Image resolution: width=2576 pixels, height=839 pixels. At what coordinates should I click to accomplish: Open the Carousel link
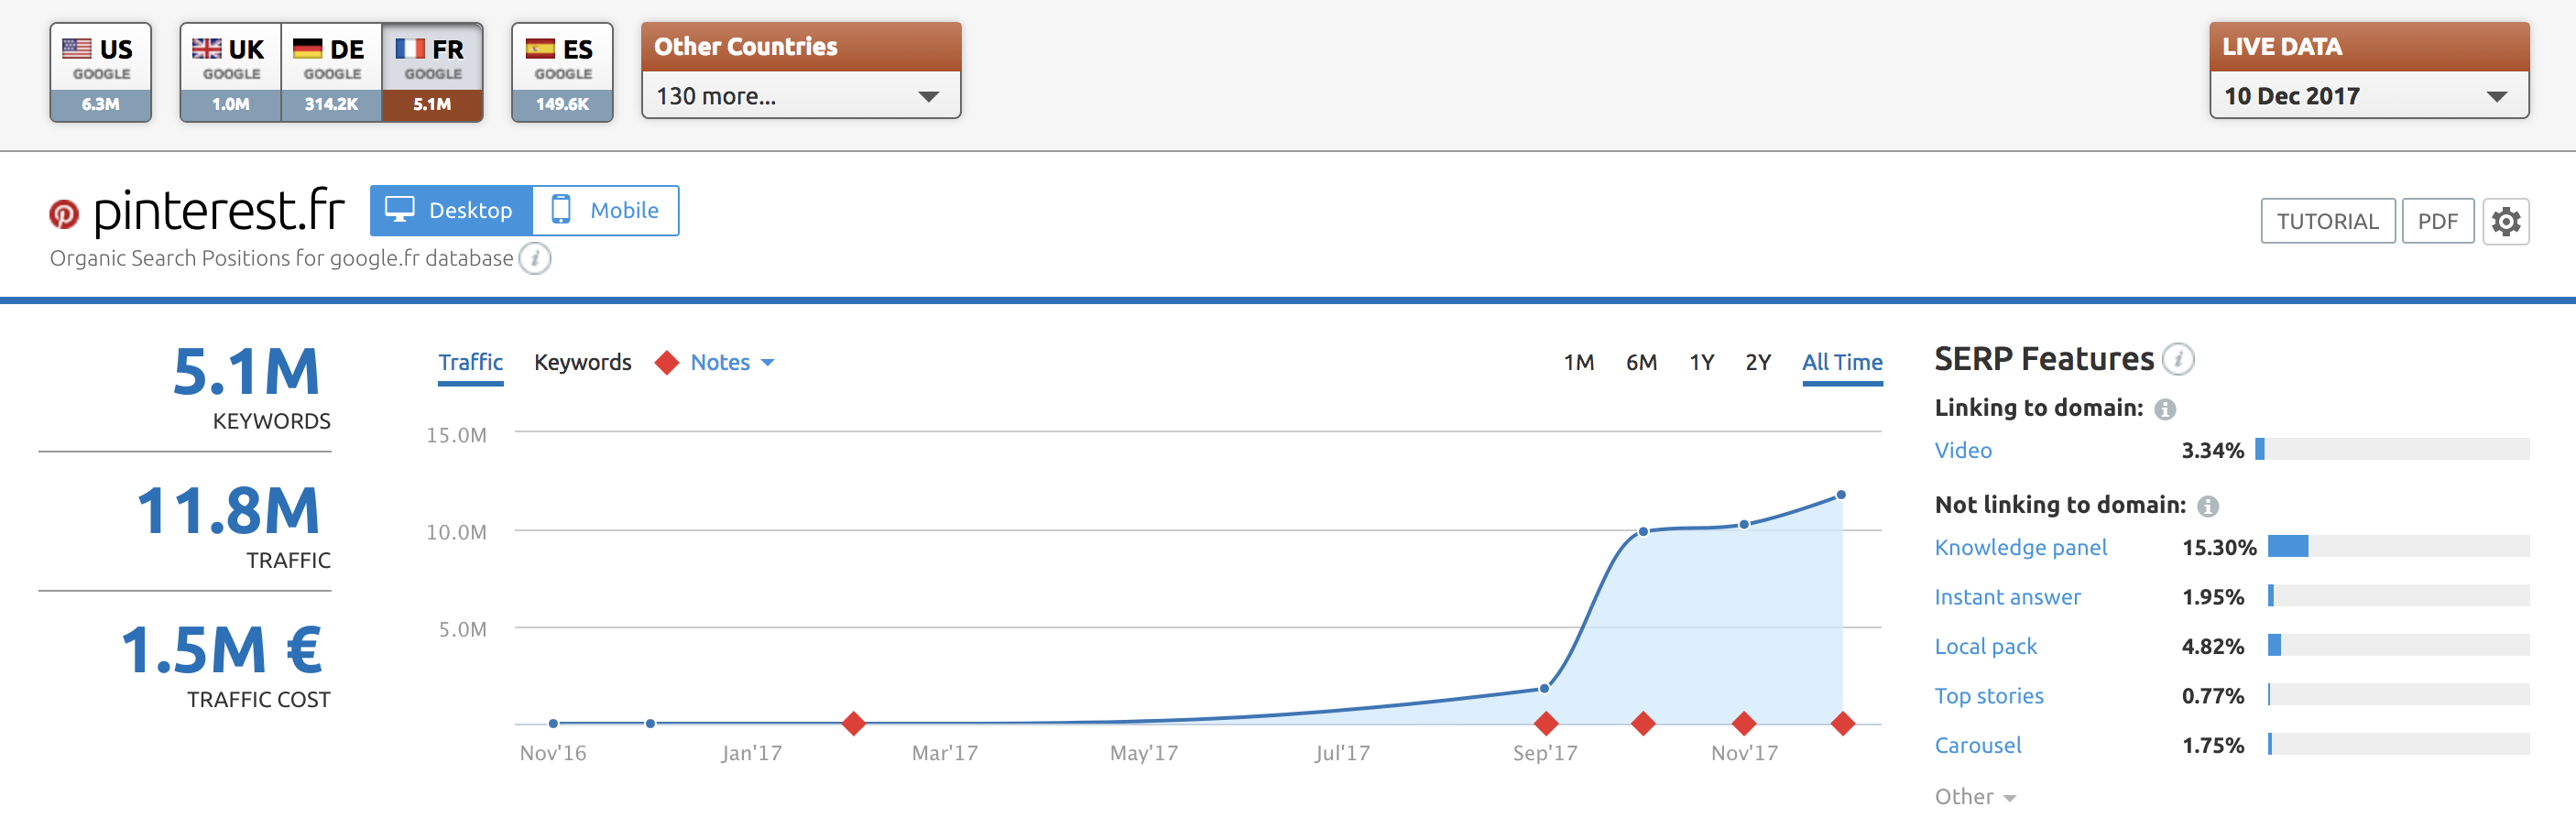coord(1978,745)
